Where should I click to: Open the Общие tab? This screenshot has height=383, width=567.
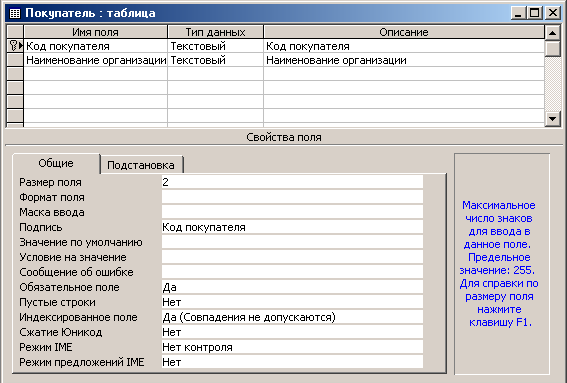[56, 163]
